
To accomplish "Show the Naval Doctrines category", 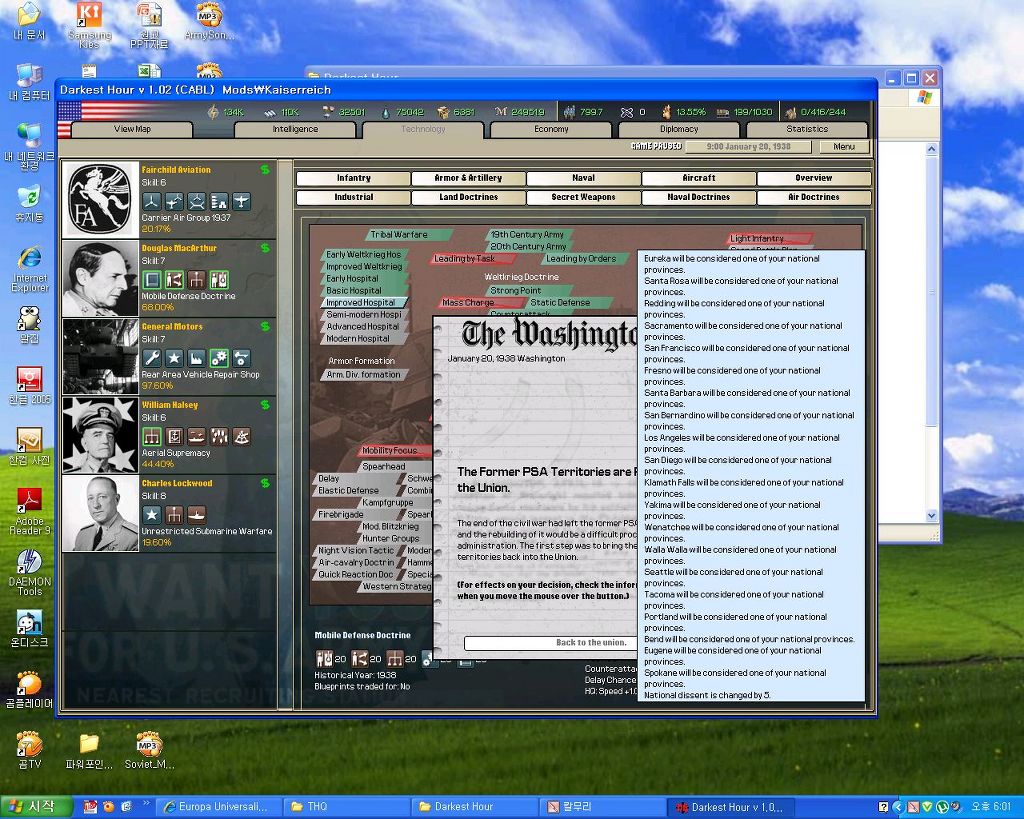I will coord(699,197).
